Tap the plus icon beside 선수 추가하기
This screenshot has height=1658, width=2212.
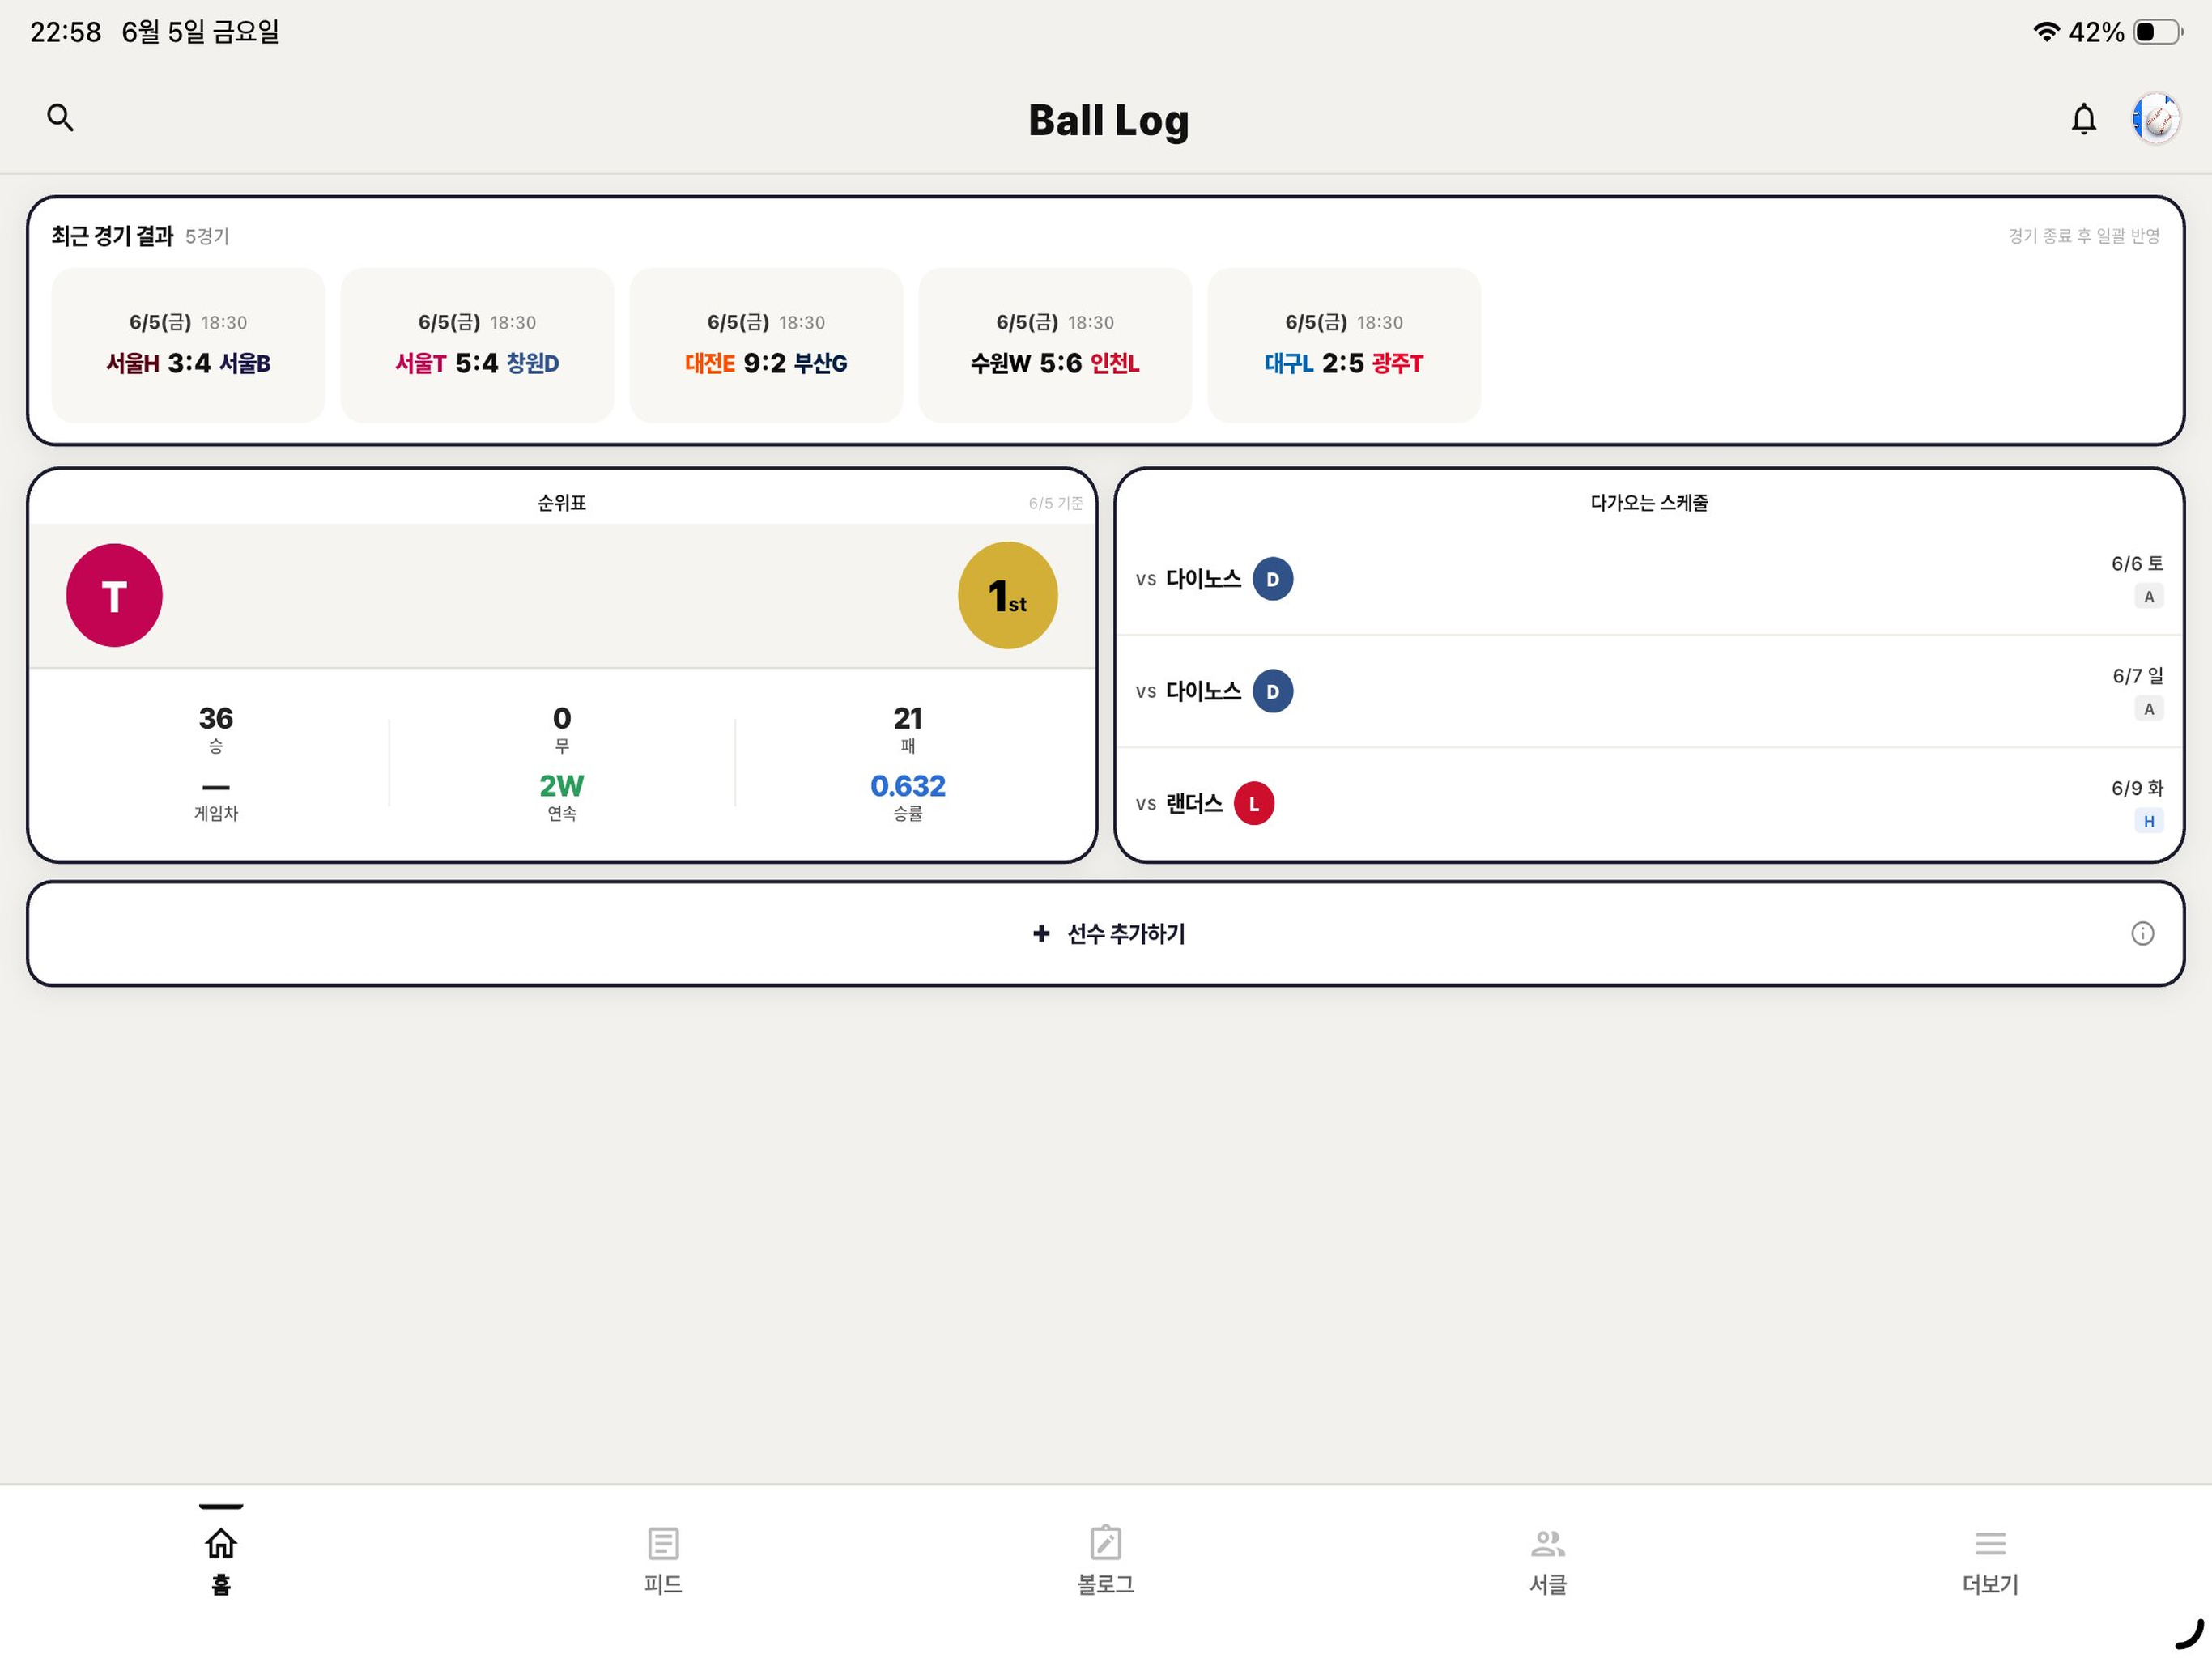click(1041, 933)
